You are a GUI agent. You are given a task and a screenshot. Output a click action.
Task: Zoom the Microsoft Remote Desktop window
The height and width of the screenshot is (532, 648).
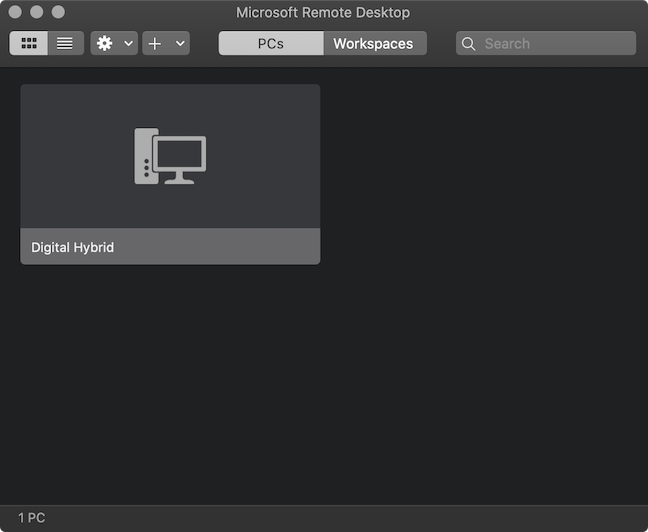click(x=58, y=12)
